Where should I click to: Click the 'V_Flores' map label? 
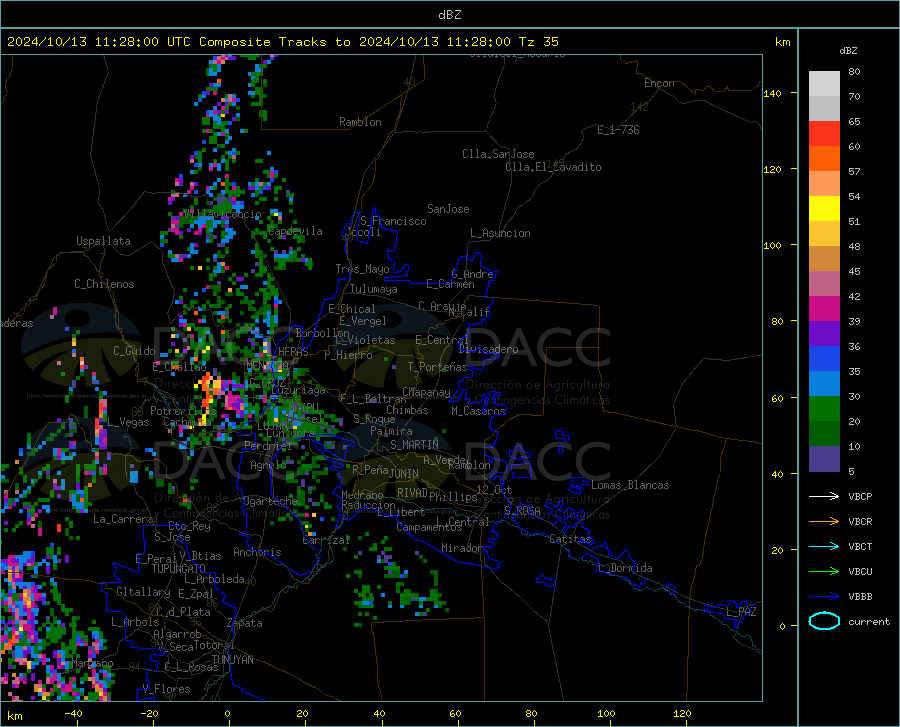tap(166, 689)
